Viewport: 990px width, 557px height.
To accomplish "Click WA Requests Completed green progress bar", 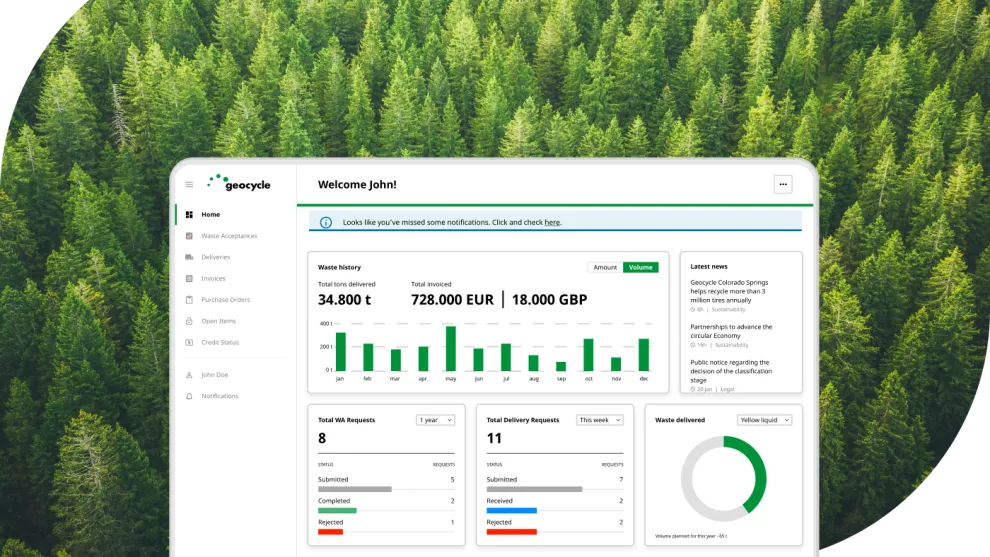I will tap(337, 510).
